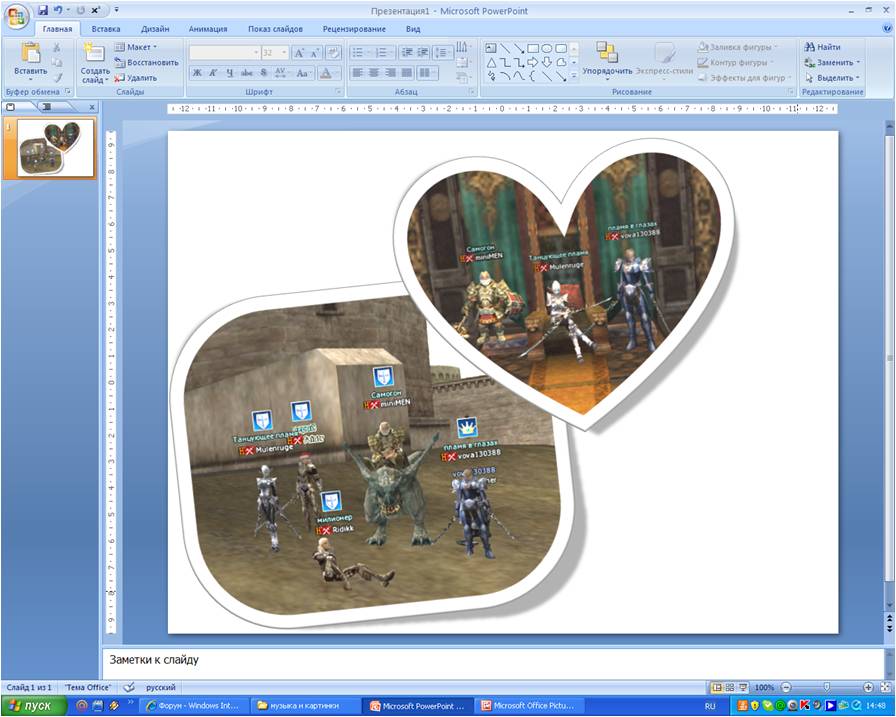Open the Дизайн ribbon tab

pyautogui.click(x=155, y=29)
